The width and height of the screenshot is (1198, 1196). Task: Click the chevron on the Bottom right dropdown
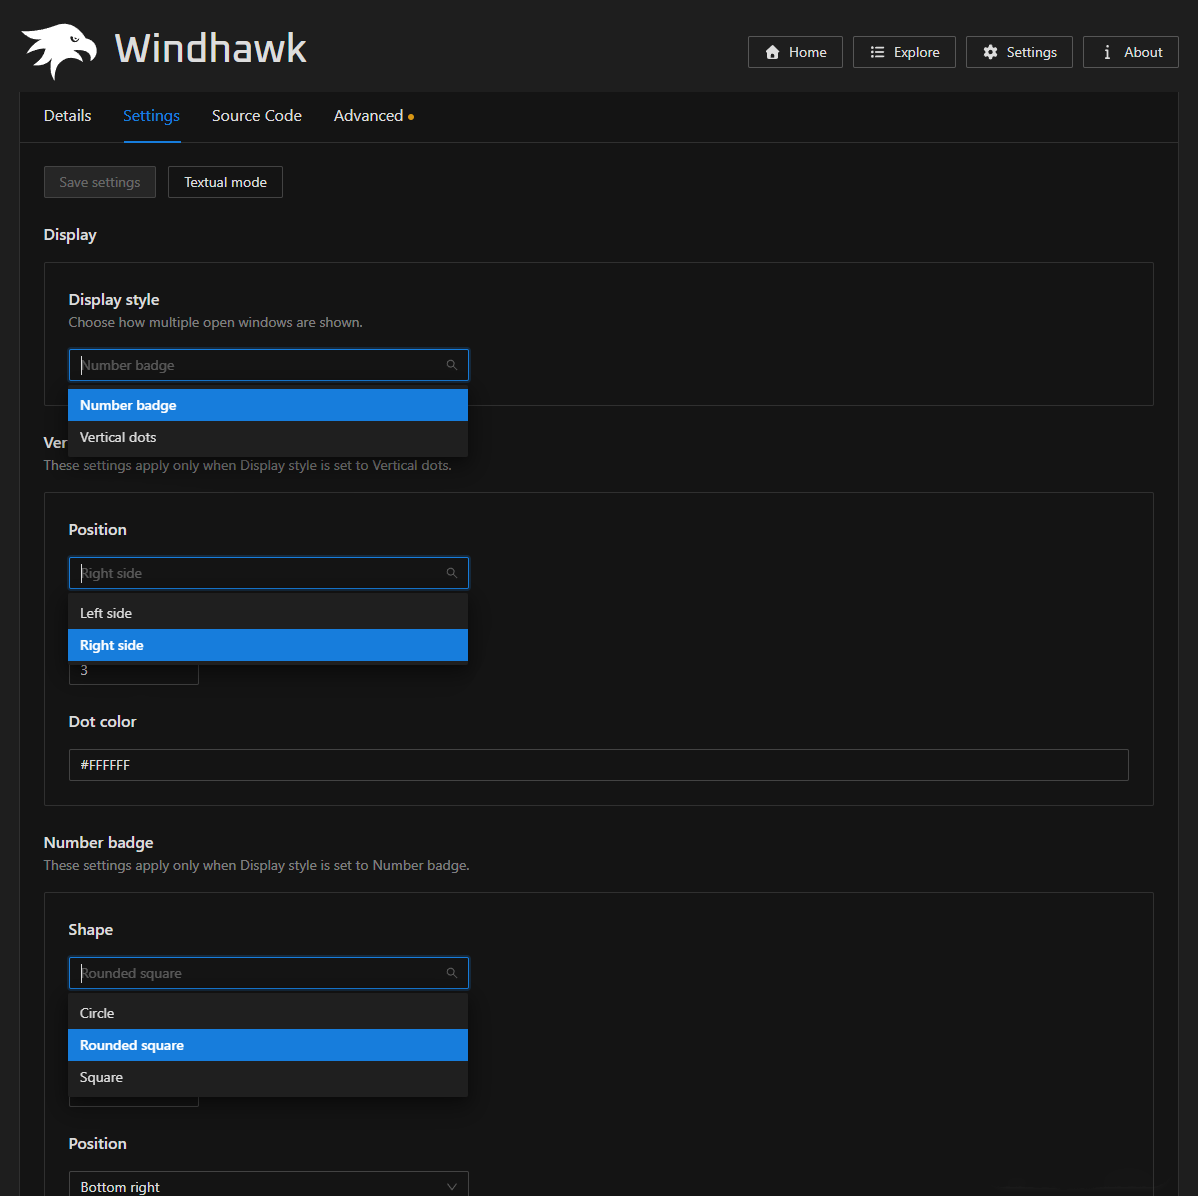[x=452, y=1187]
